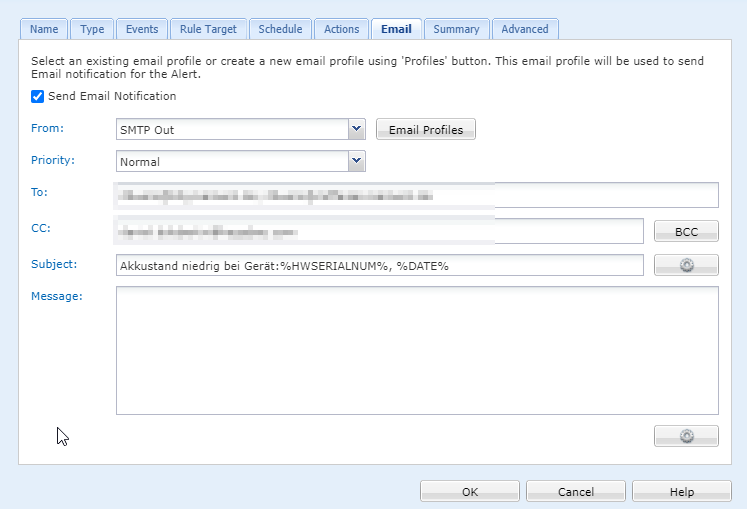Screen dimensions: 747x509
Task: Open Help for this dialog
Action: point(682,492)
